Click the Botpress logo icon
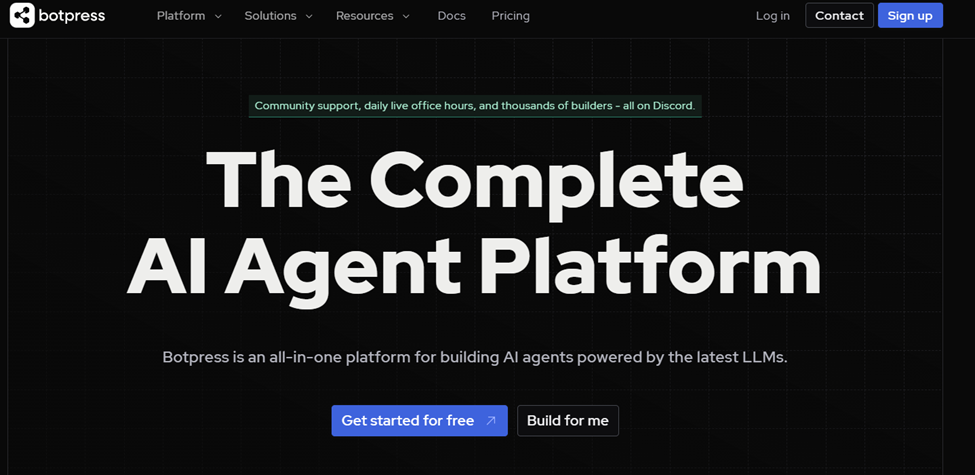The height and width of the screenshot is (475, 975). pyautogui.click(x=22, y=16)
